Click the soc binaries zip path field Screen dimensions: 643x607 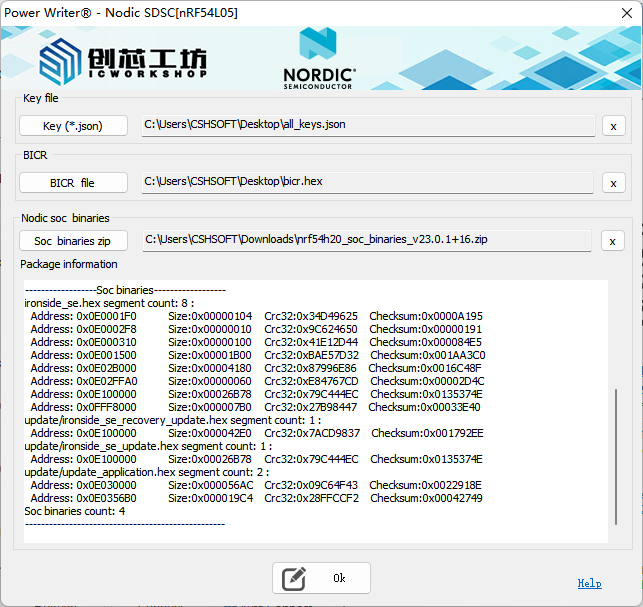click(365, 240)
